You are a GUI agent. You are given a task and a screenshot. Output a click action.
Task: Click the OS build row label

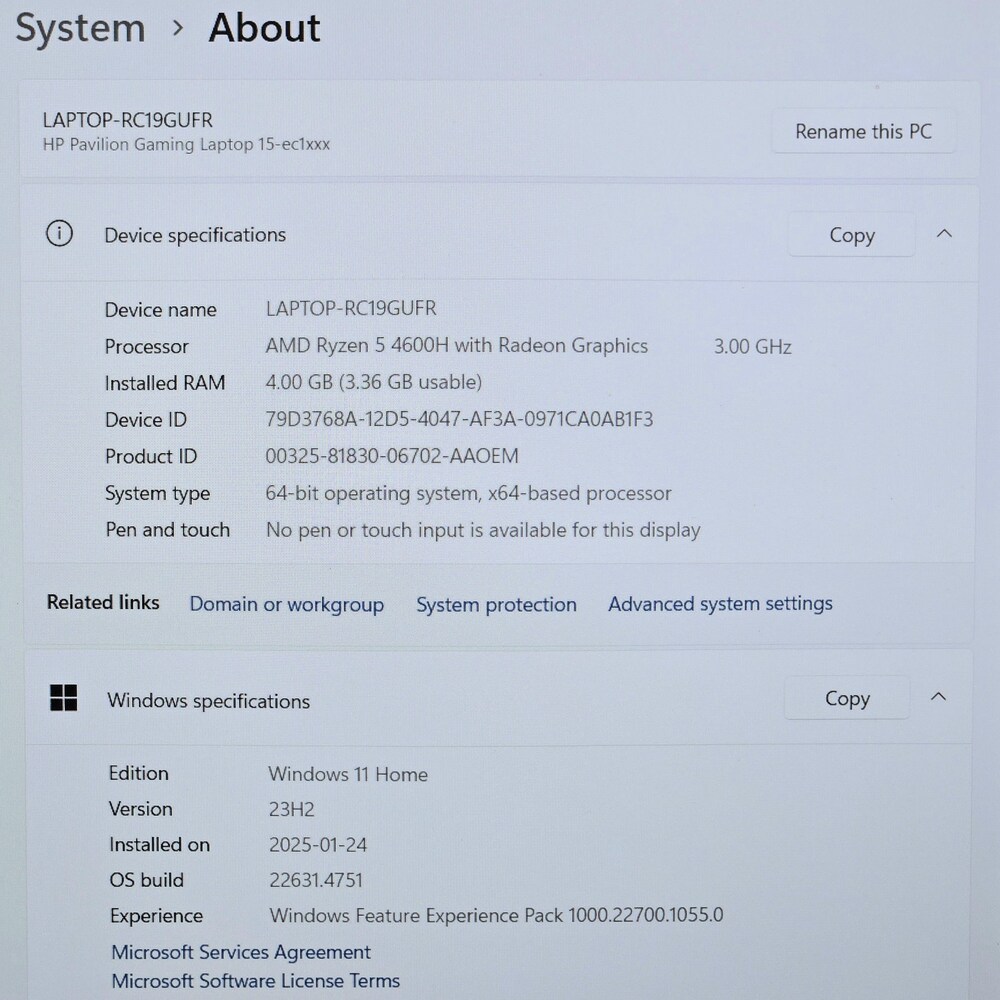146,880
